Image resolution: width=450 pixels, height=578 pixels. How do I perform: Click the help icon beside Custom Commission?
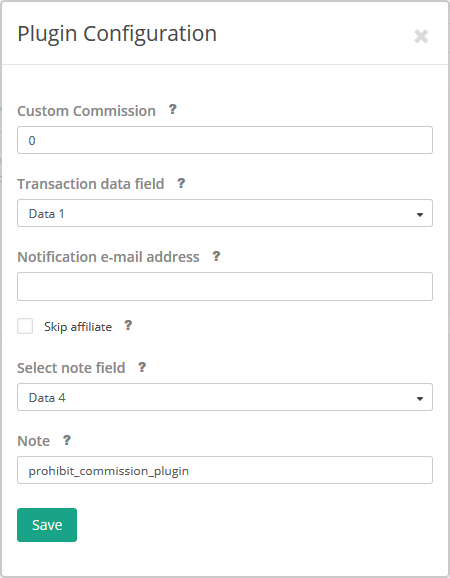pyautogui.click(x=172, y=109)
